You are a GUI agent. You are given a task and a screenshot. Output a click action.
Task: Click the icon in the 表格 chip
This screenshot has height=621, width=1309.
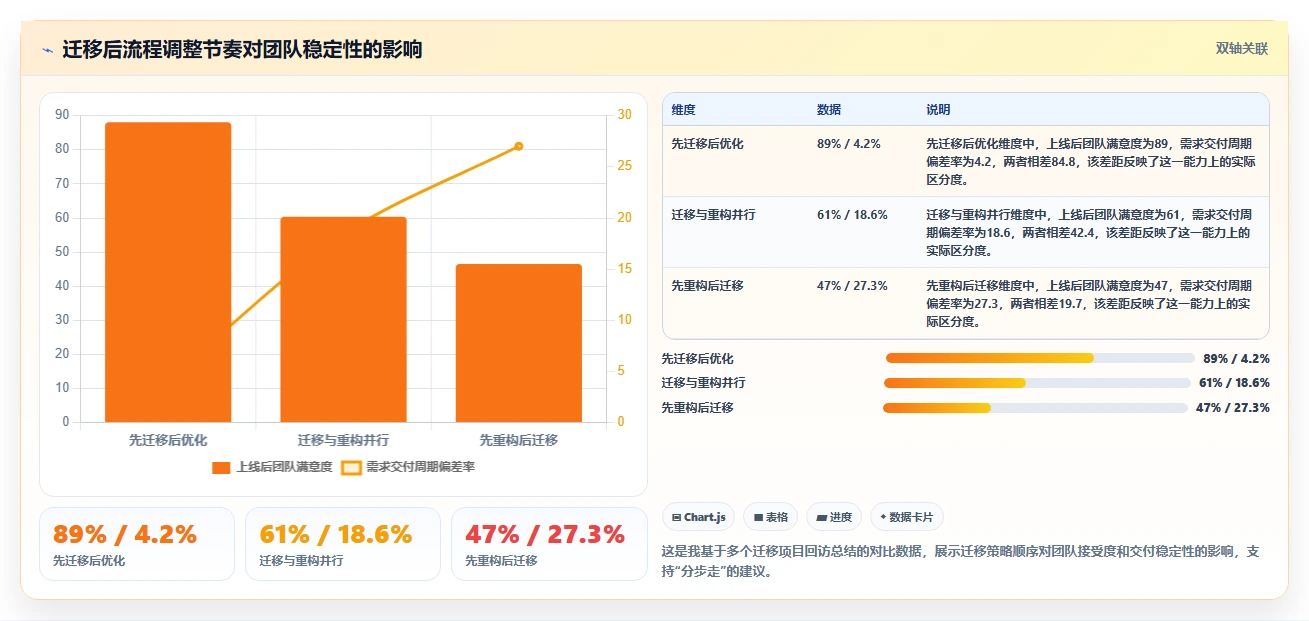[758, 518]
